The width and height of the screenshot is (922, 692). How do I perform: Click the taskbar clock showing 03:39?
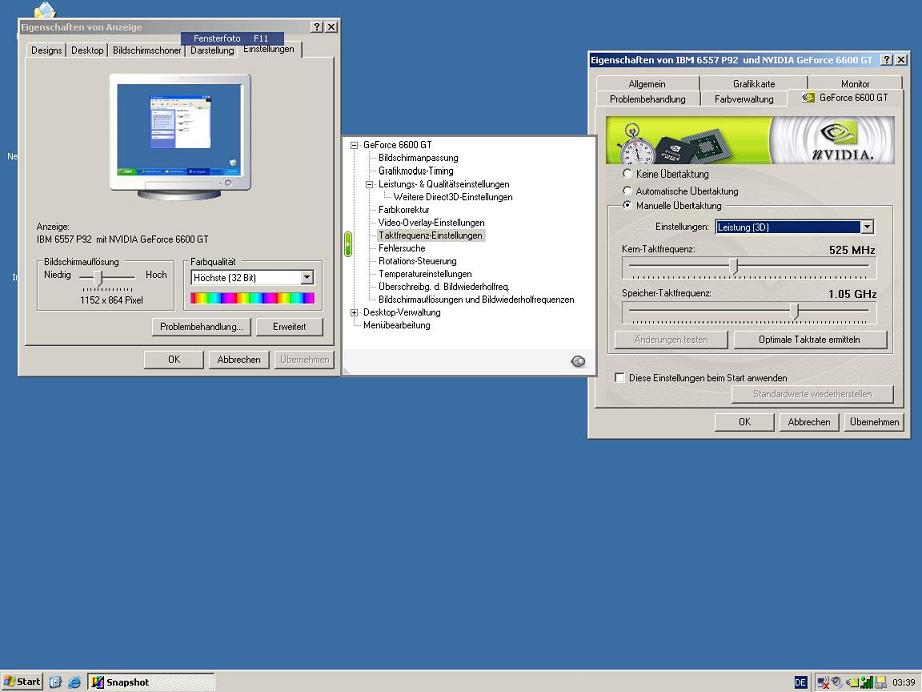904,682
